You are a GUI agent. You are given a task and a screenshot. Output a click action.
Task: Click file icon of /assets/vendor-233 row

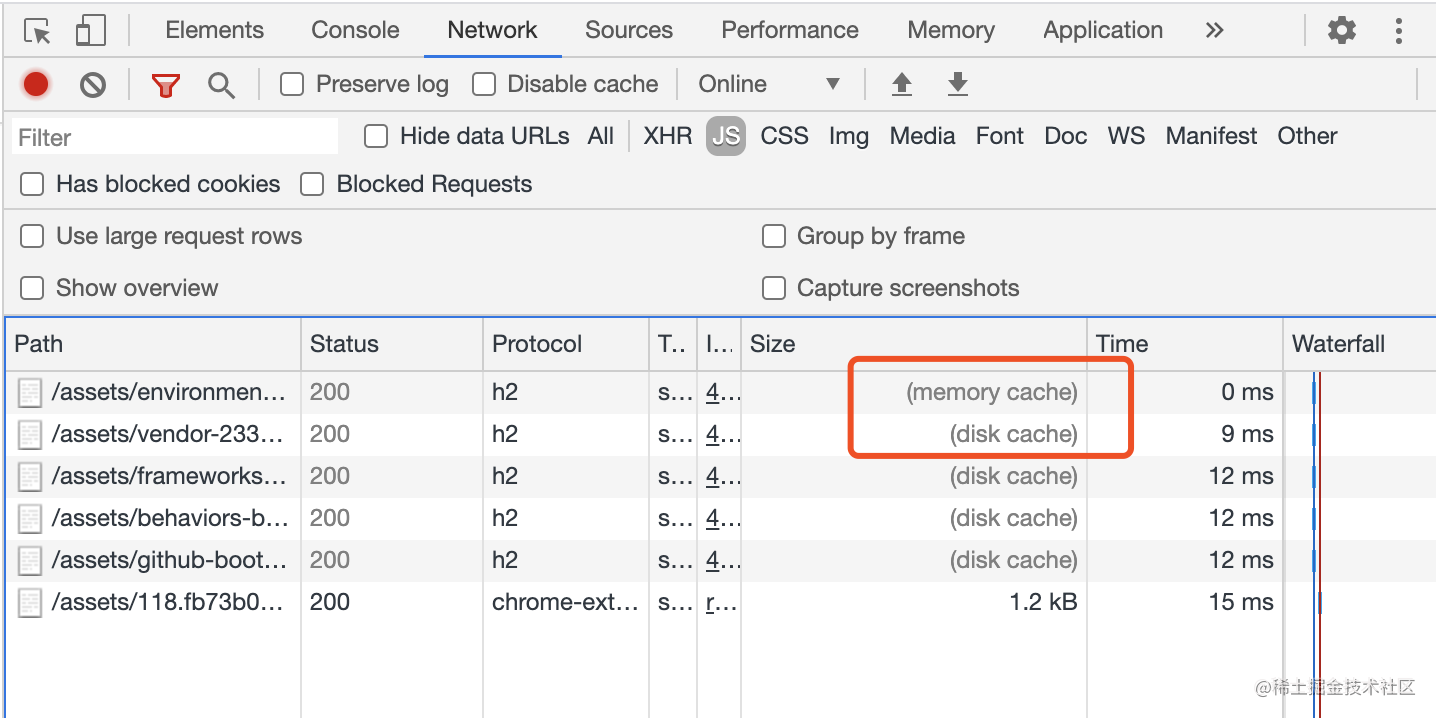[30, 435]
